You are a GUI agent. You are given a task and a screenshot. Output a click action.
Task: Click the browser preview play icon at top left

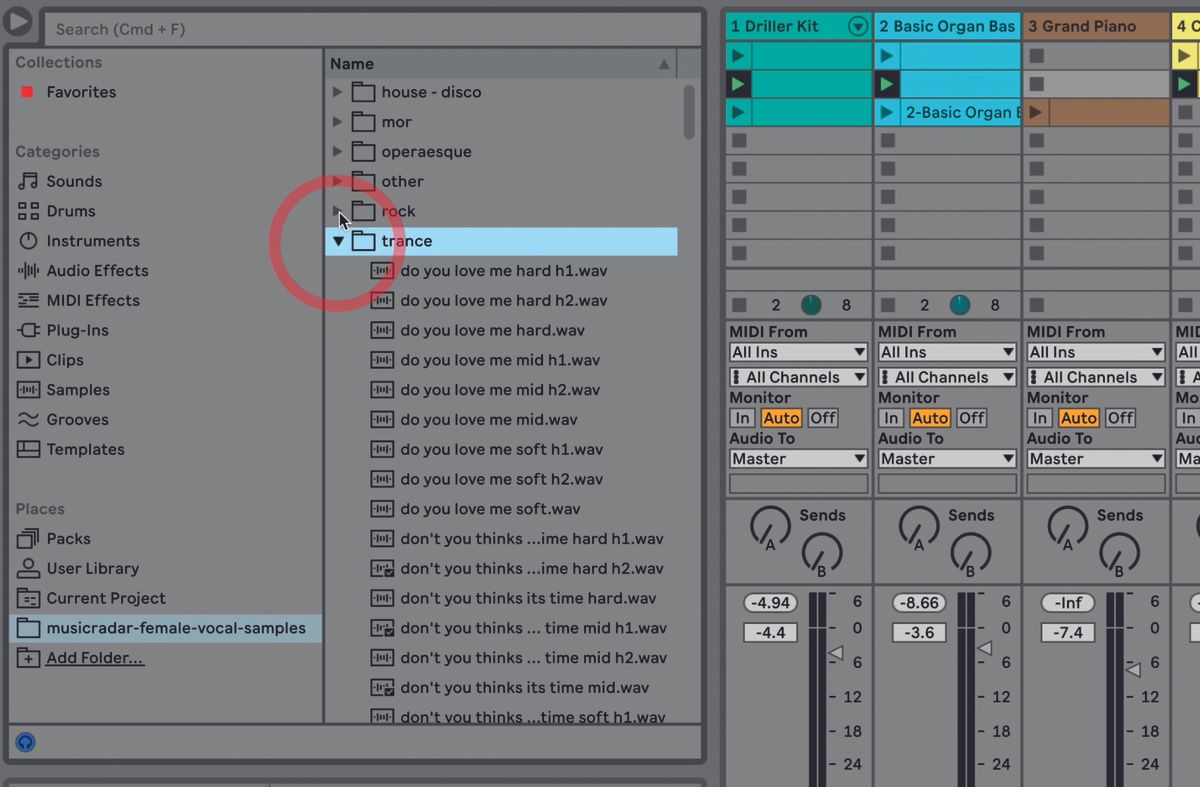pos(18,22)
